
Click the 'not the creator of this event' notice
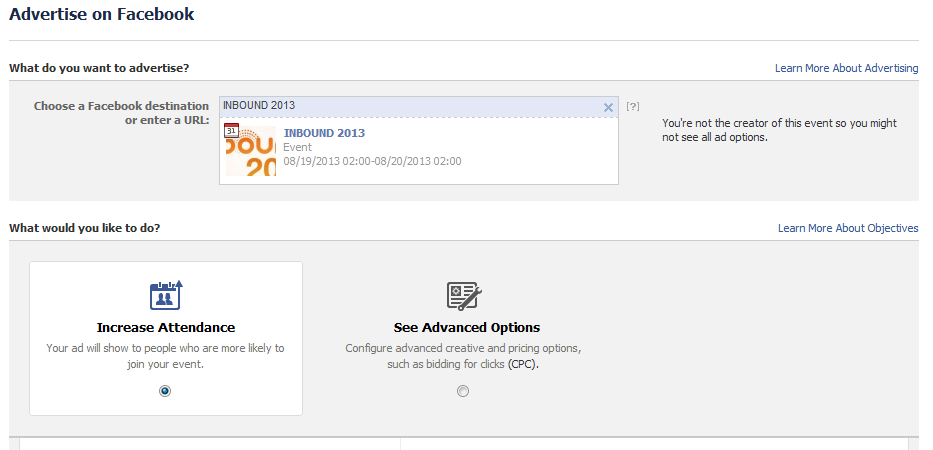click(x=779, y=130)
